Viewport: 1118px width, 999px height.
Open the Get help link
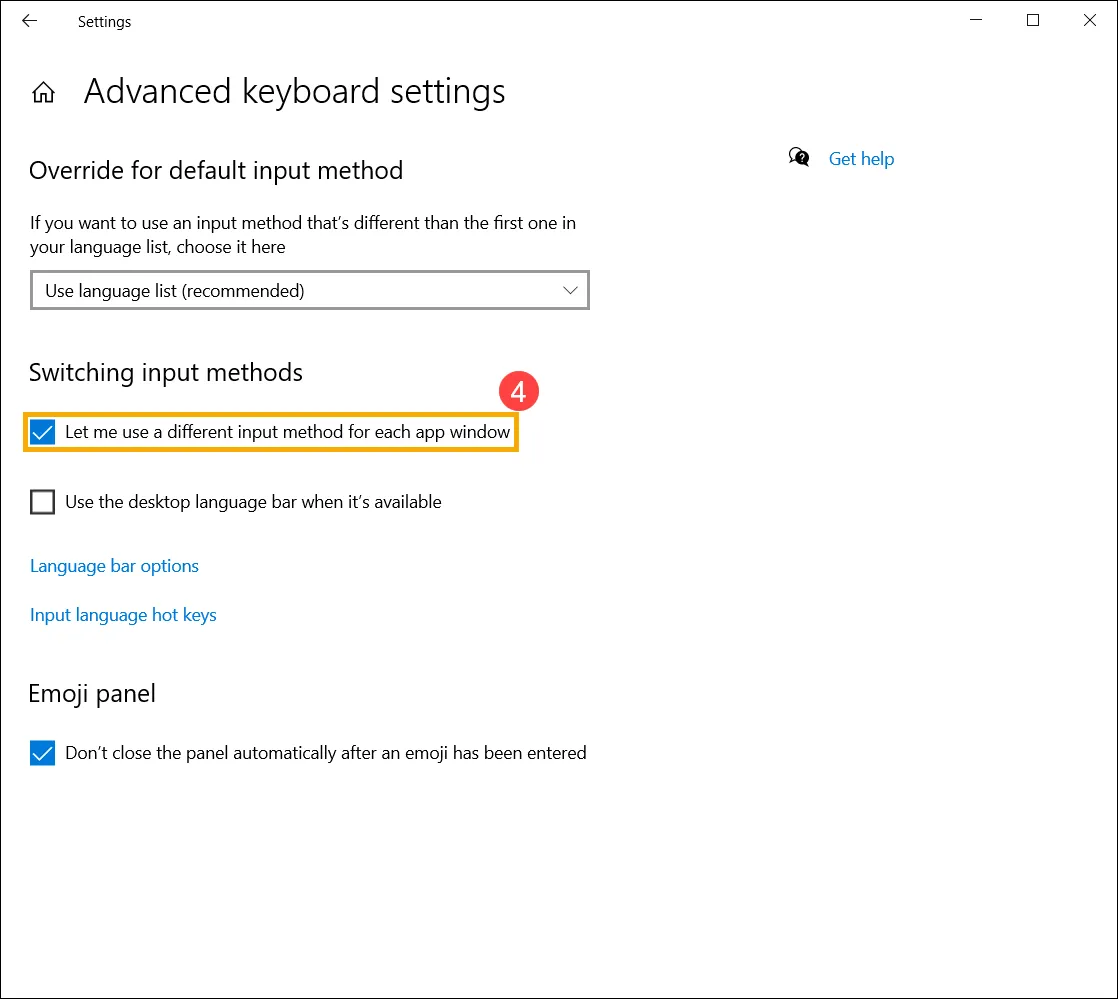[x=861, y=159]
